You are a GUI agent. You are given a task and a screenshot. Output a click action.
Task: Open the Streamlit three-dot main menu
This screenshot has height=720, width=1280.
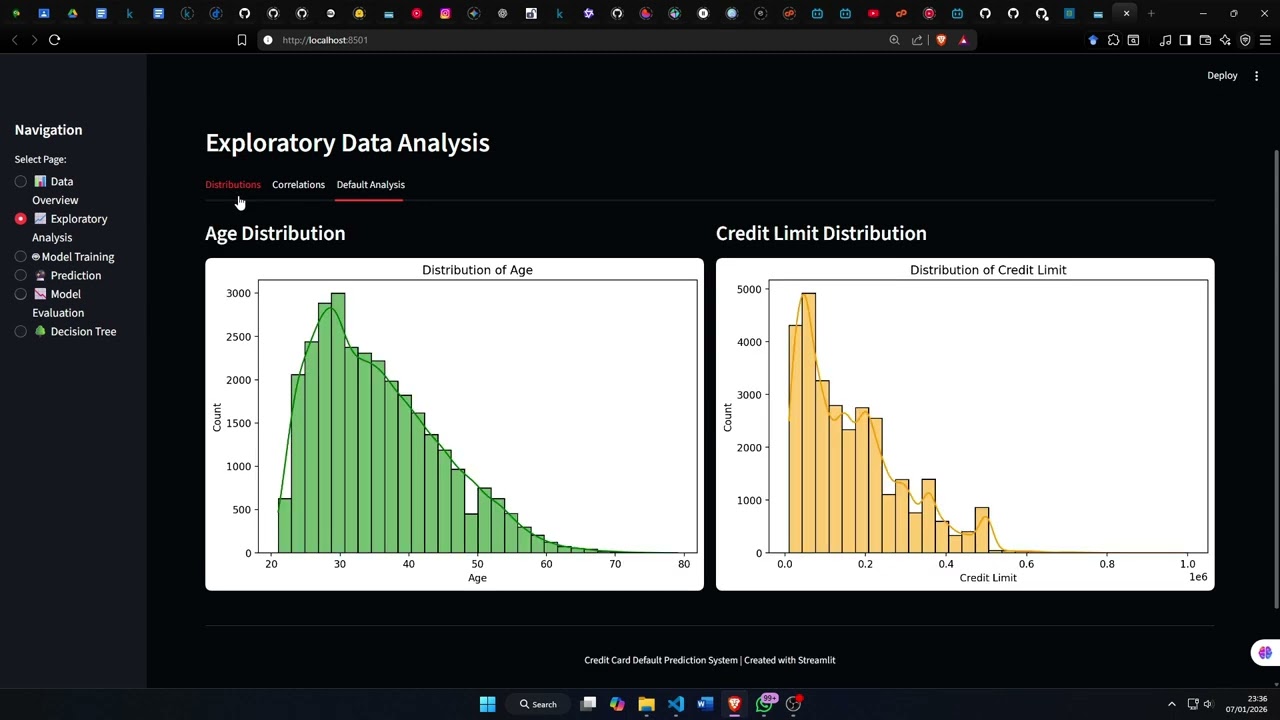pos(1256,76)
